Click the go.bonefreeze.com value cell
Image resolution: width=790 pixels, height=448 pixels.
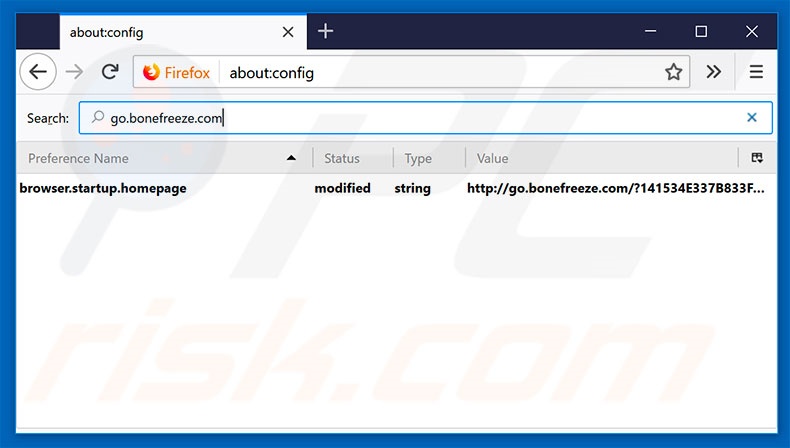(615, 188)
